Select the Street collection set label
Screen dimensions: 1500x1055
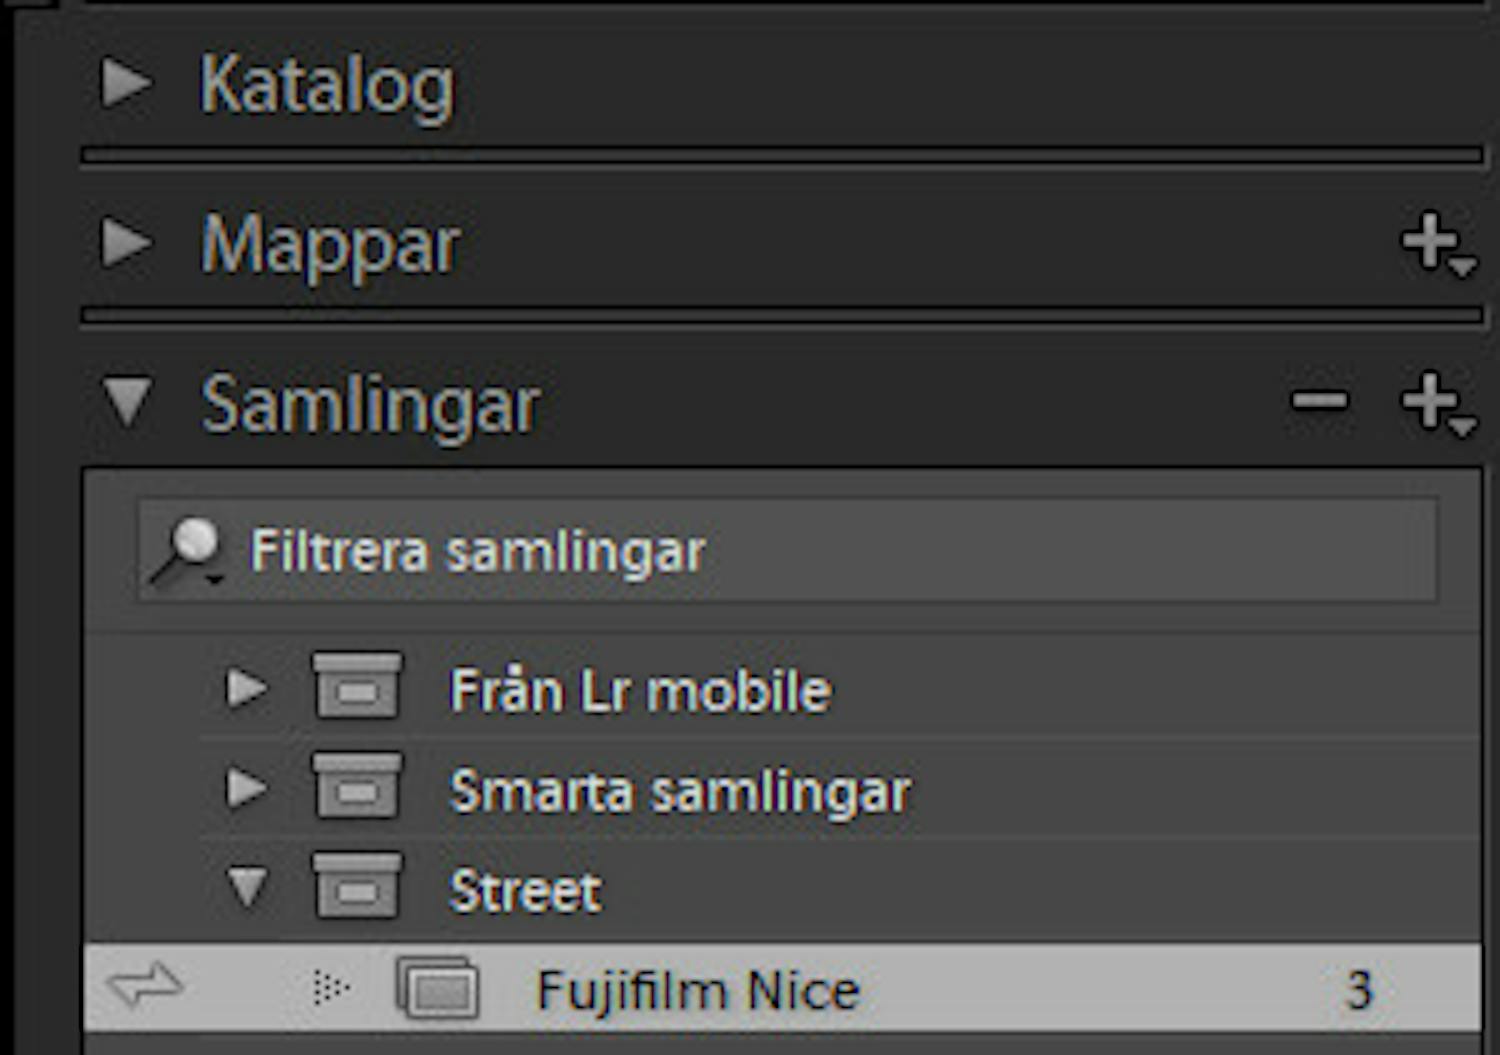[525, 890]
